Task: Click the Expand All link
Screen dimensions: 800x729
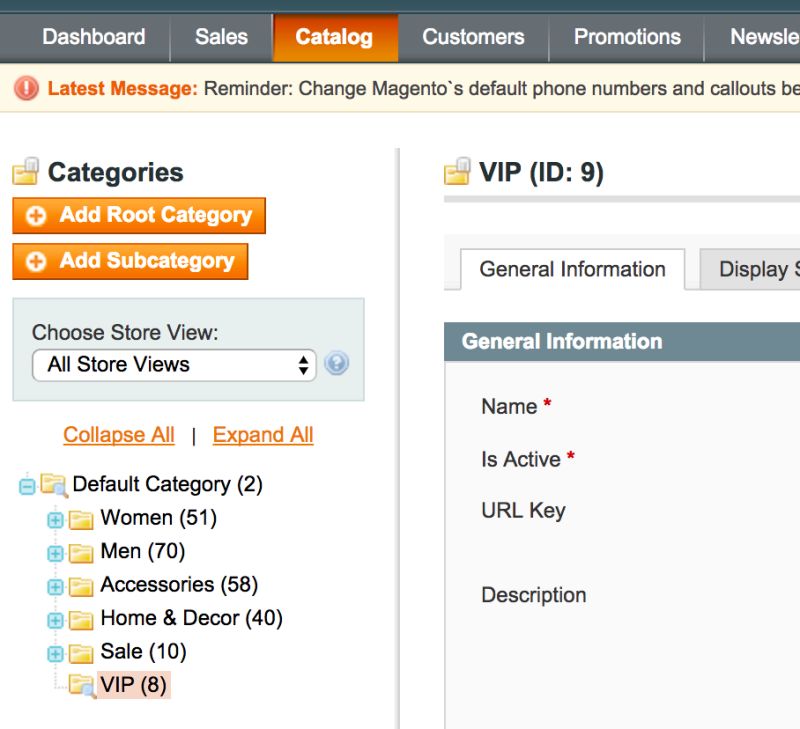Action: pos(262,434)
